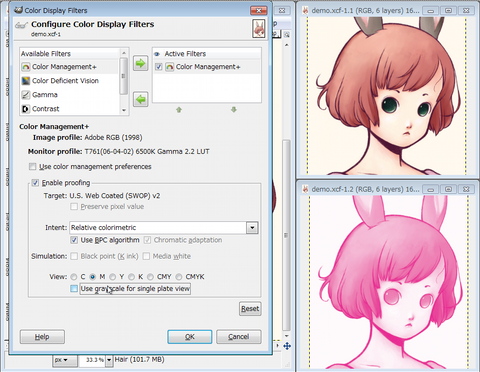
Task: Select the K plate view radio button
Action: 132,277
